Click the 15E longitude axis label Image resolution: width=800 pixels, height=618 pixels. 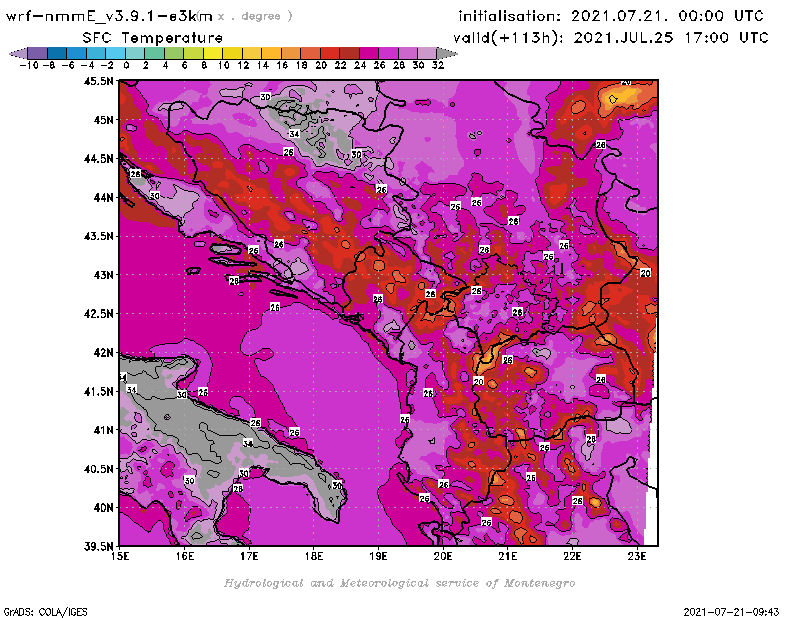click(120, 556)
